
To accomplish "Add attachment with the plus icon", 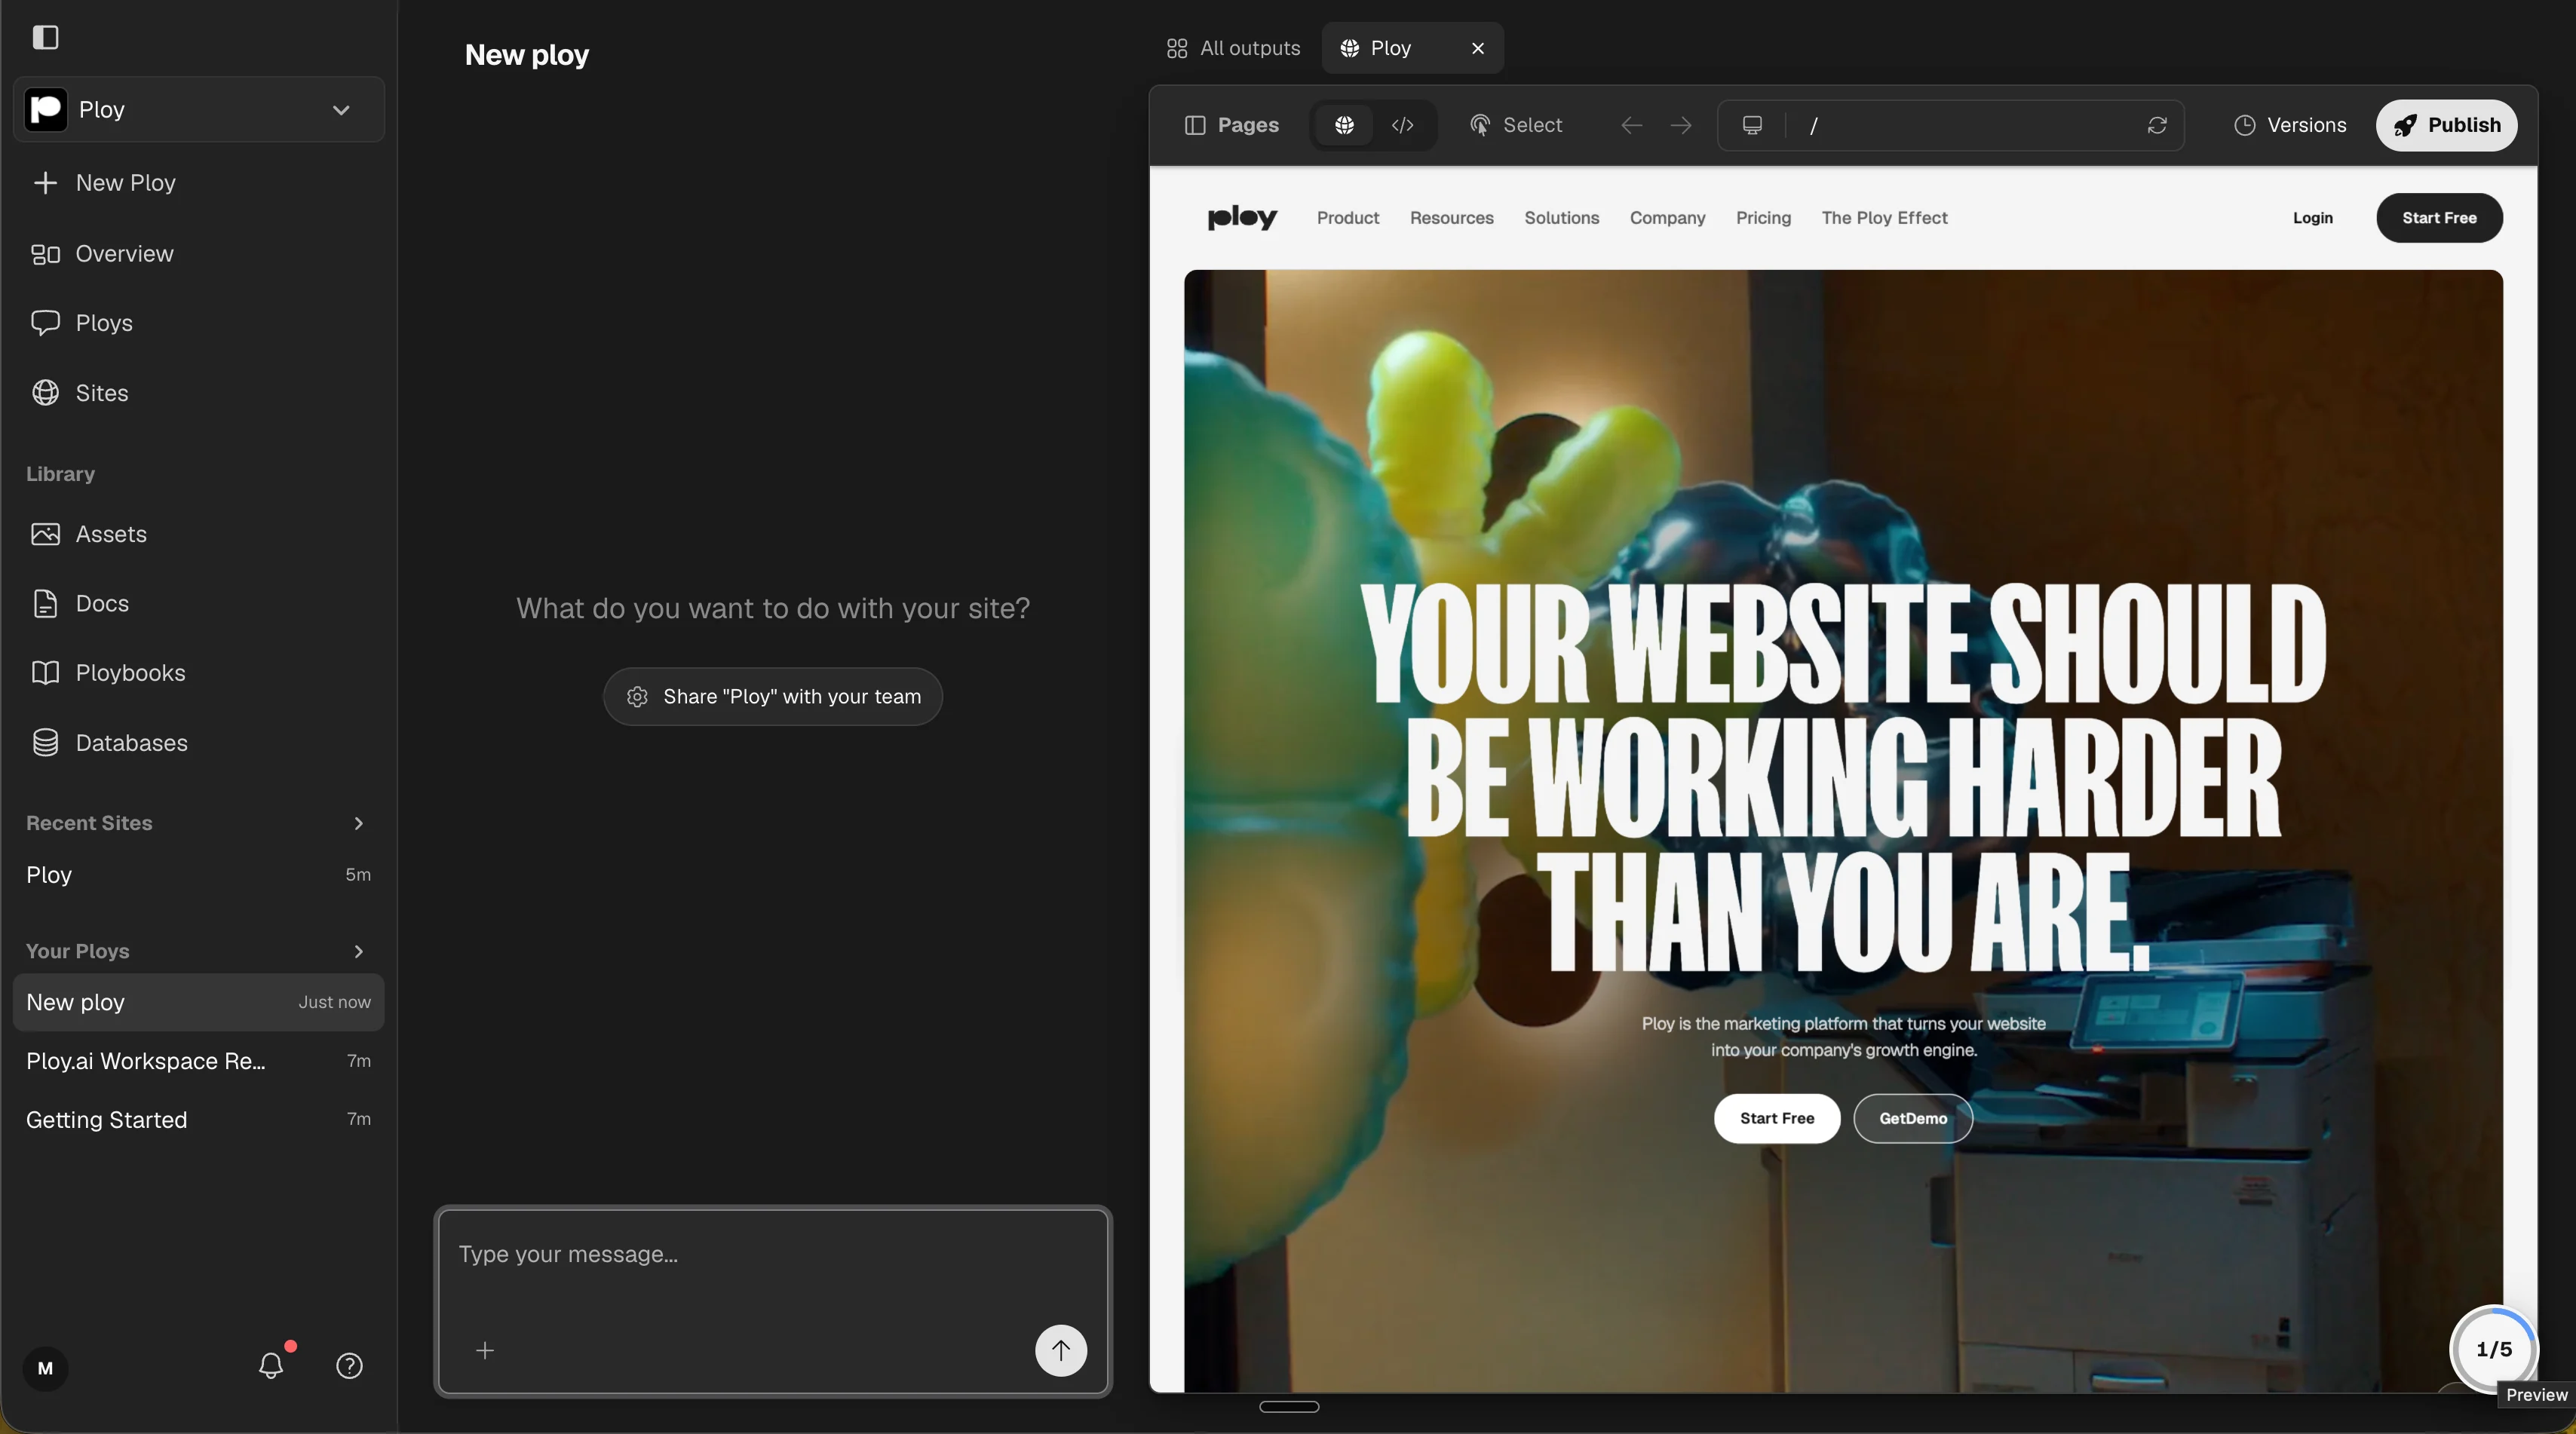I will click(485, 1351).
